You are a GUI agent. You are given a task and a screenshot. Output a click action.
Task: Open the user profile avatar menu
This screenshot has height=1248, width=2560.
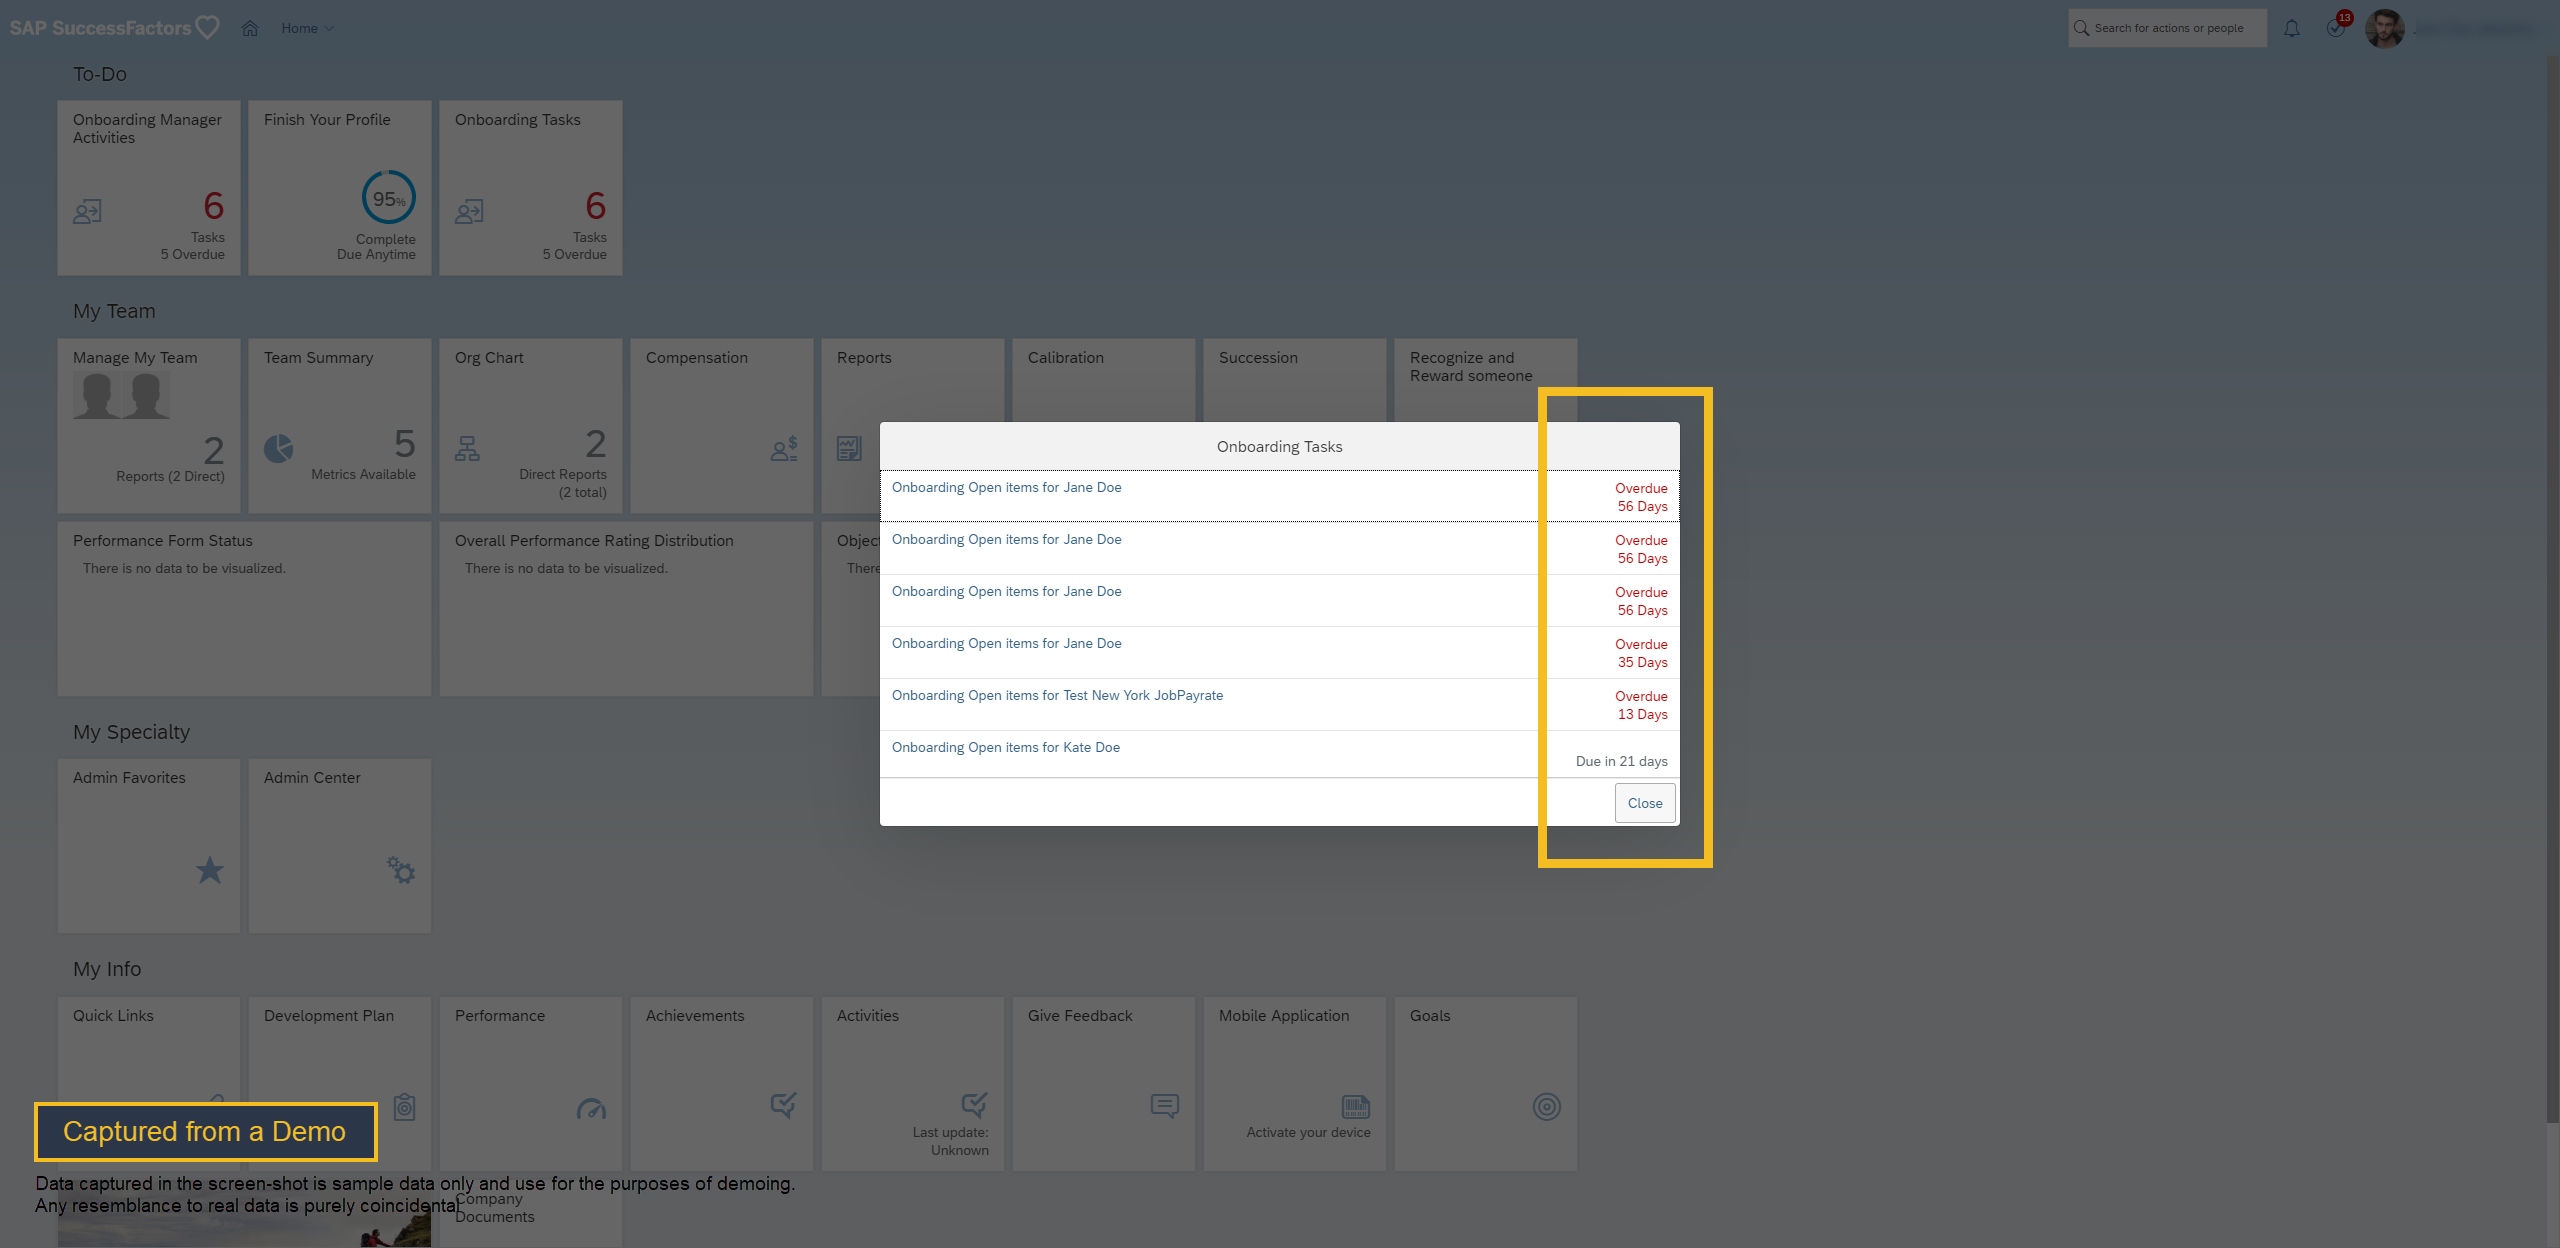tap(2385, 28)
